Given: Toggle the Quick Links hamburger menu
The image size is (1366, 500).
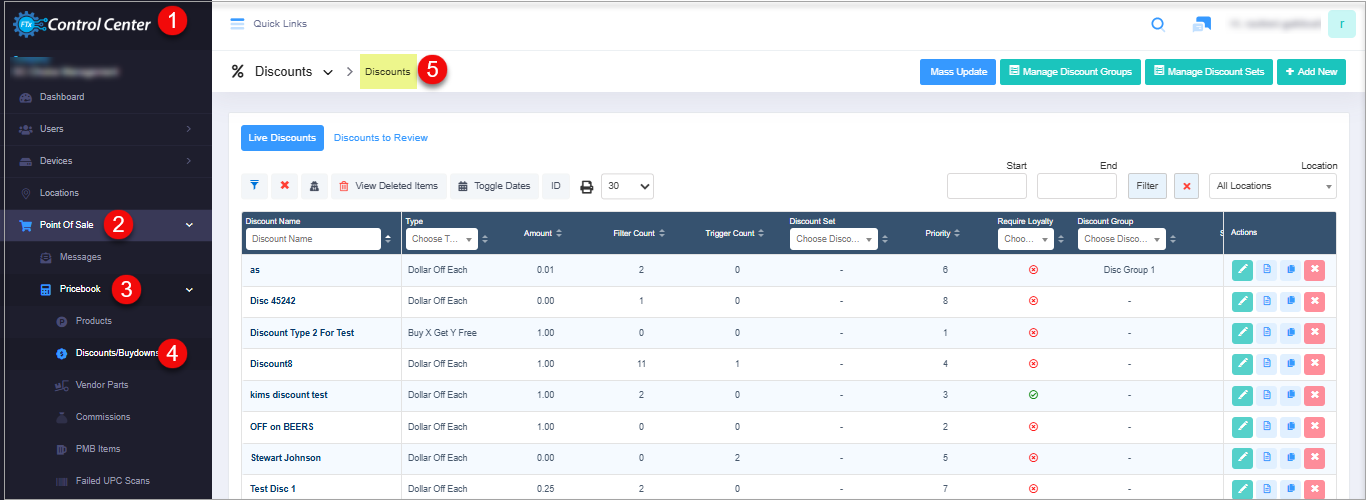Looking at the screenshot, I should coord(237,24).
